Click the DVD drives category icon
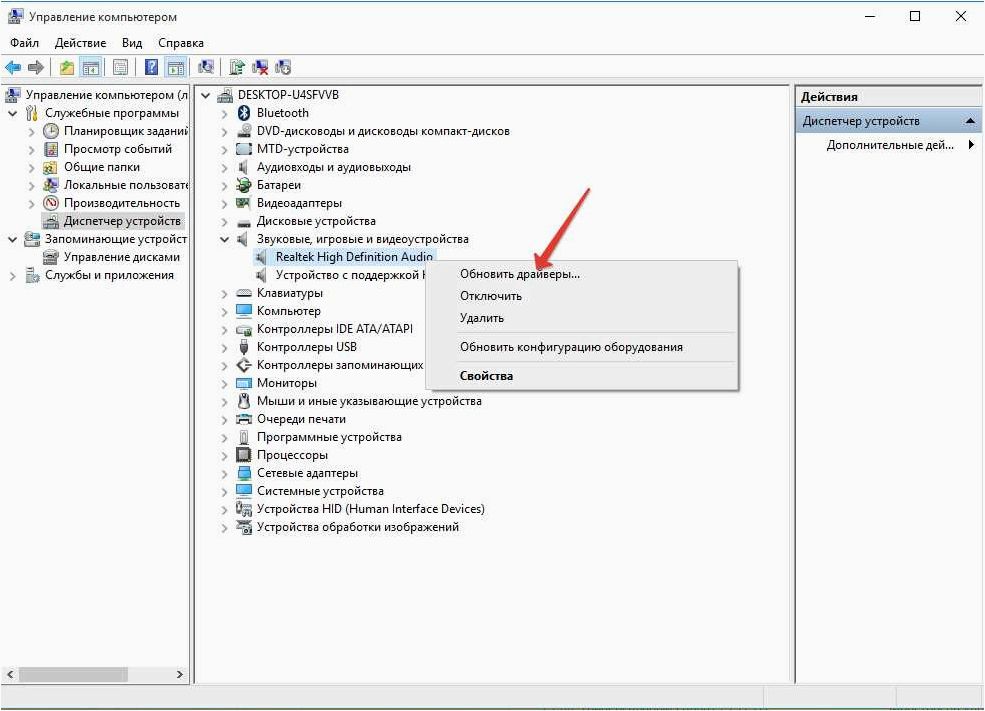This screenshot has height=711, width=985. click(x=244, y=131)
